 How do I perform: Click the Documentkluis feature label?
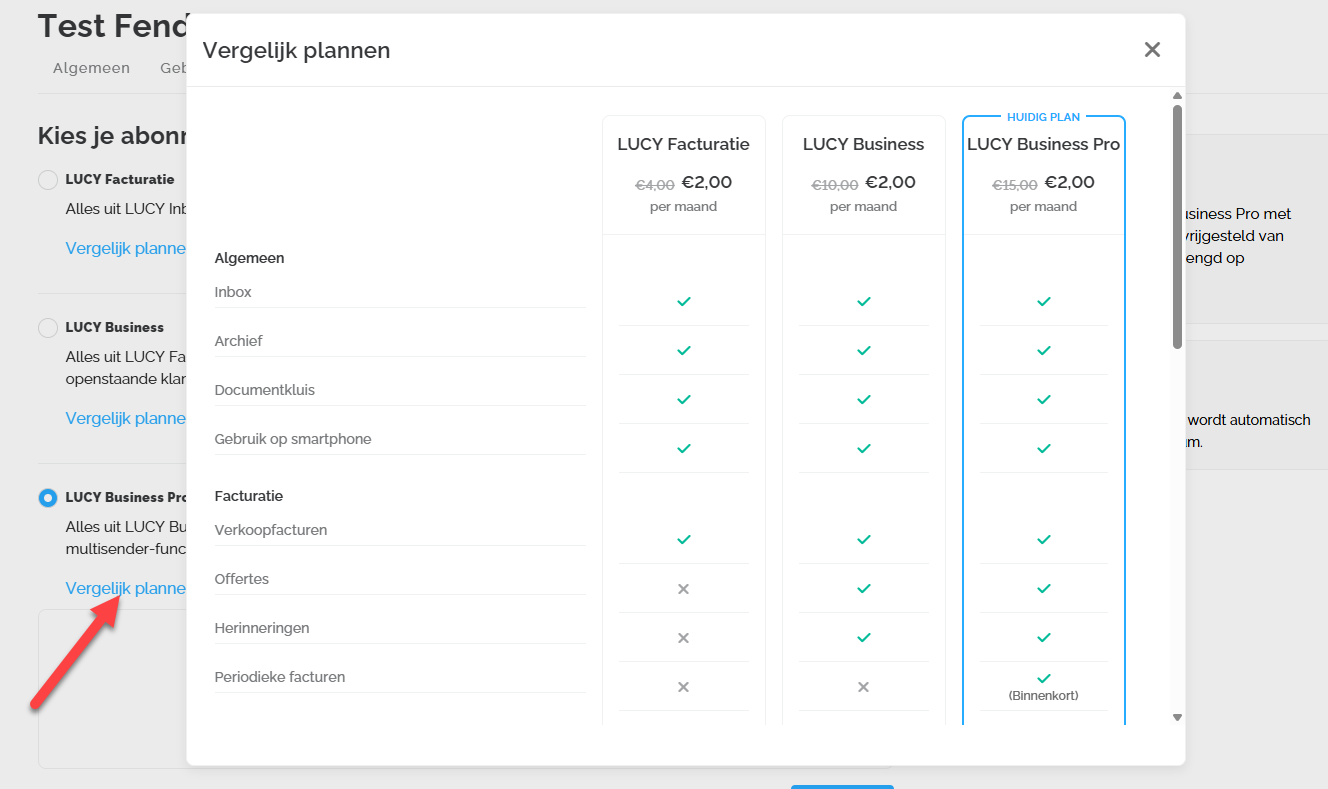tap(265, 390)
